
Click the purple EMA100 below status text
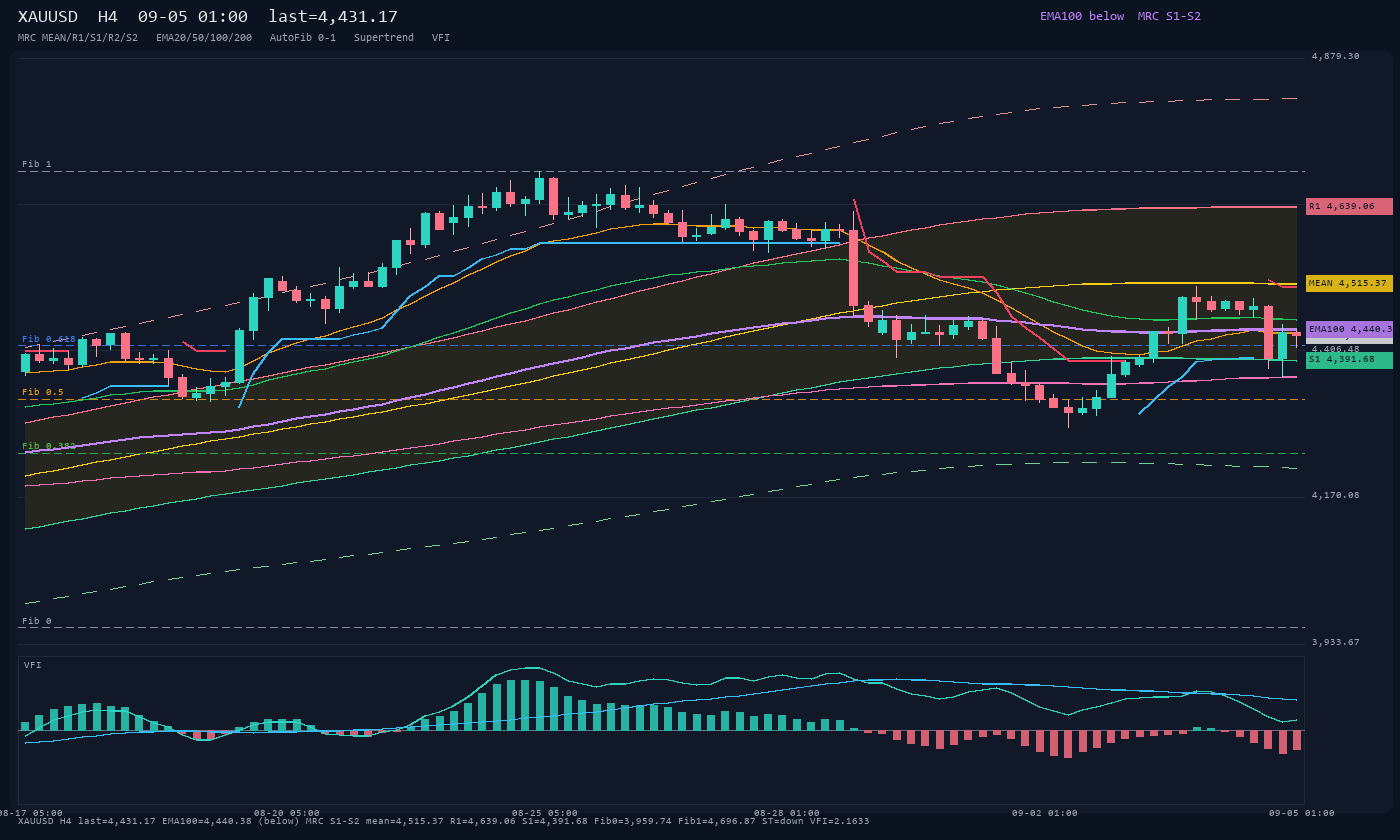(x=1082, y=16)
